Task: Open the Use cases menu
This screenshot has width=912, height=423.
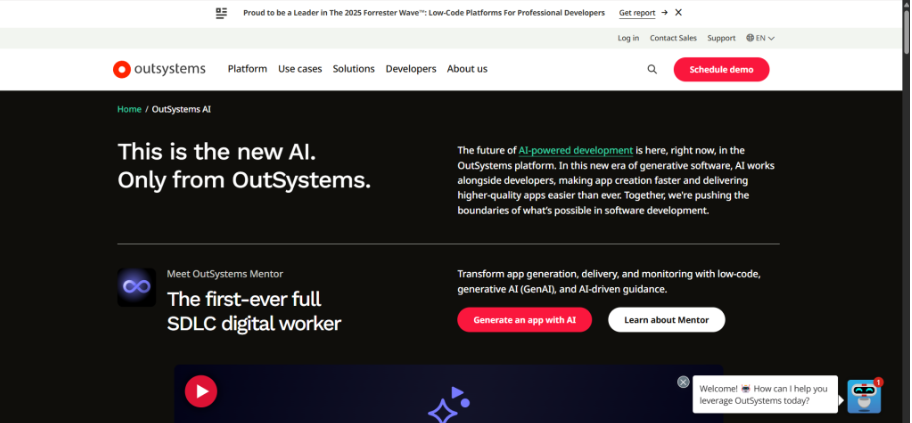Action: click(x=300, y=69)
